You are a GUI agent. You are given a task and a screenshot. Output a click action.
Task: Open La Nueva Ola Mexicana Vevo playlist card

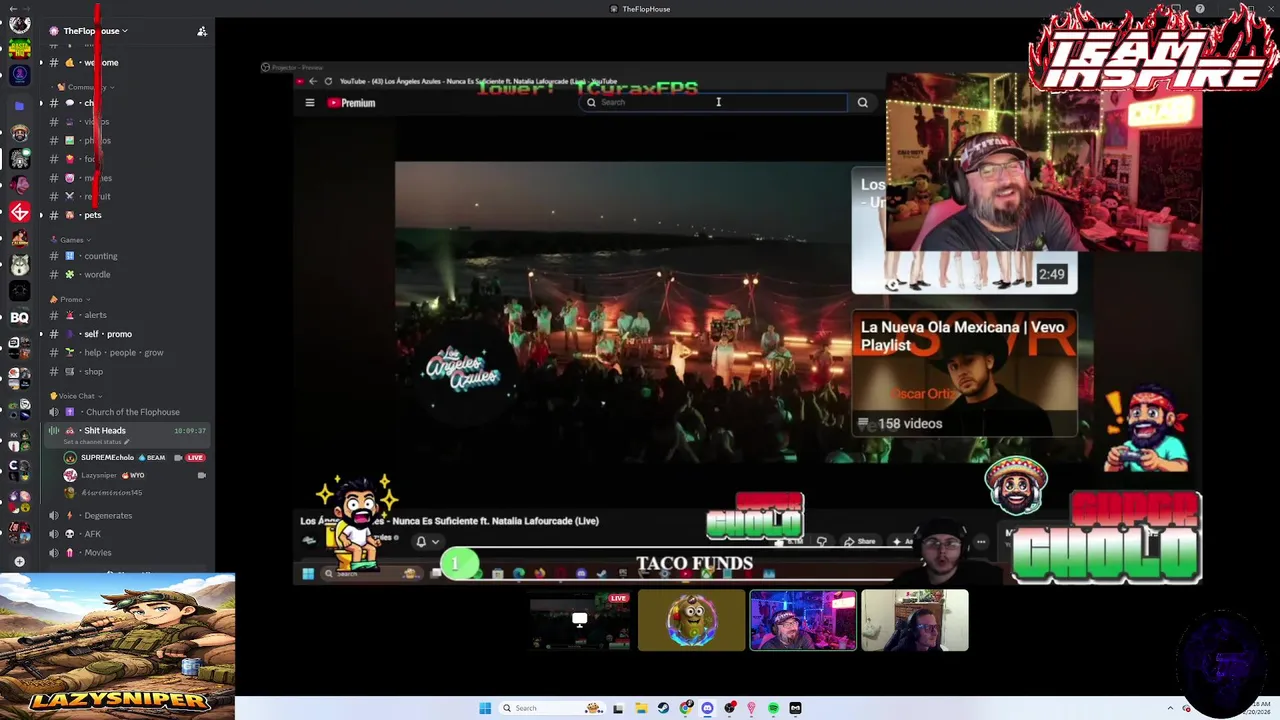[964, 373]
